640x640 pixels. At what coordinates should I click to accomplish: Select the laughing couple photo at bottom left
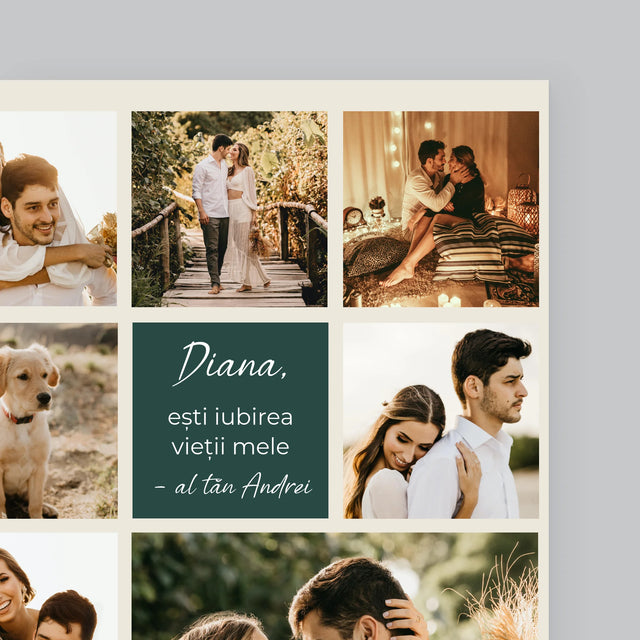57,588
